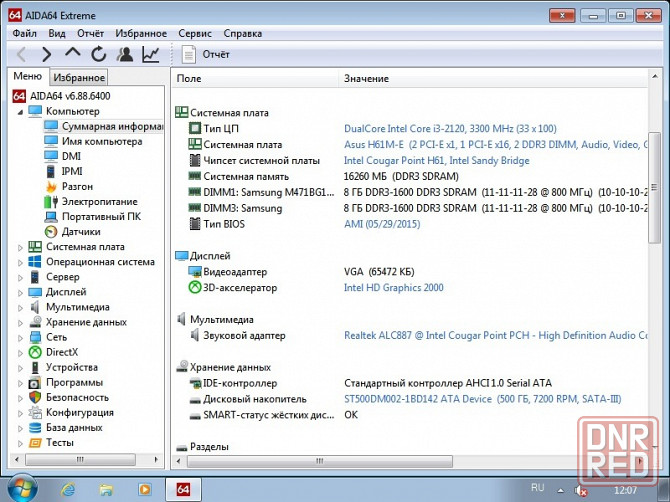Open the graph chart toolbar icon
Screen dimensions: 670x502
tap(151, 54)
